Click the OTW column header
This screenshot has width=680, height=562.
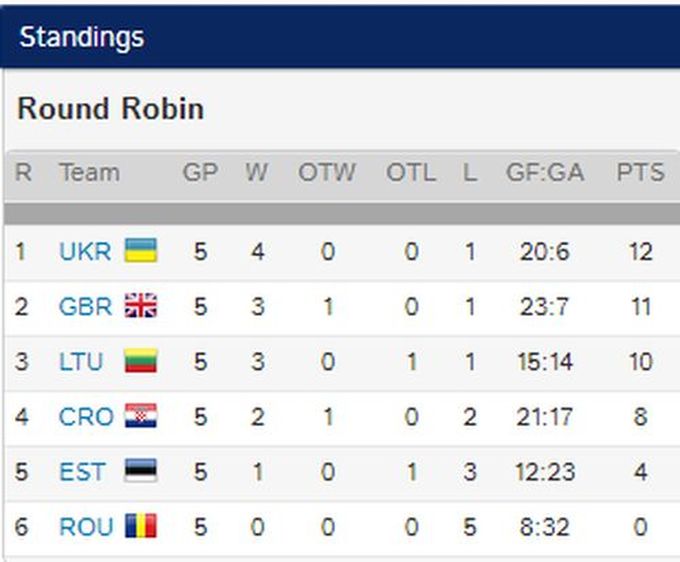327,173
